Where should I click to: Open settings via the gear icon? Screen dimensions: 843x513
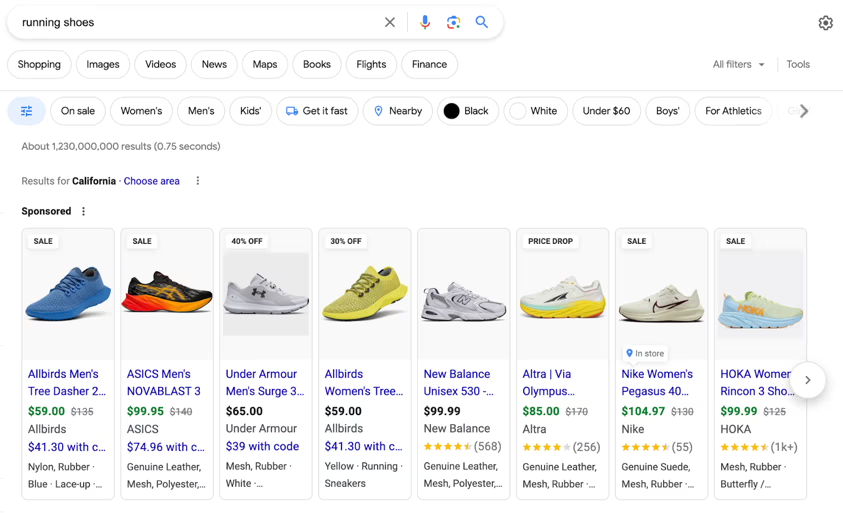tap(825, 23)
